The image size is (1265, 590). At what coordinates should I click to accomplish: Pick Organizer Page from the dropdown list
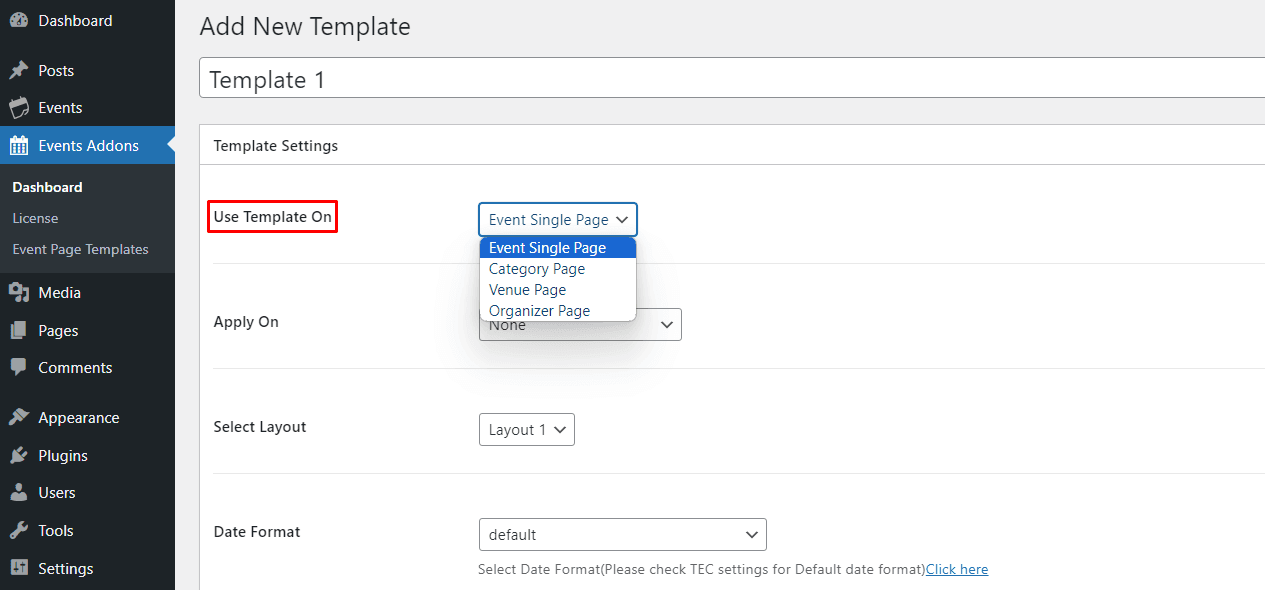[539, 311]
